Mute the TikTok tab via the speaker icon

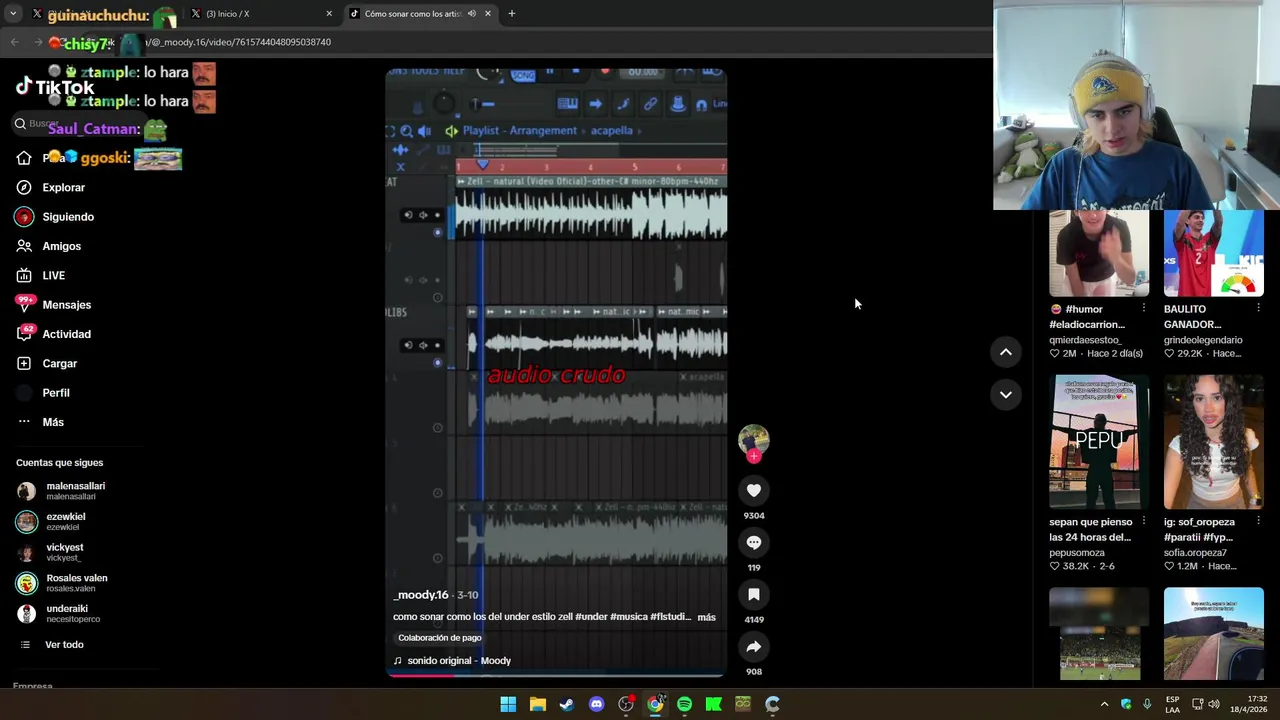(471, 14)
